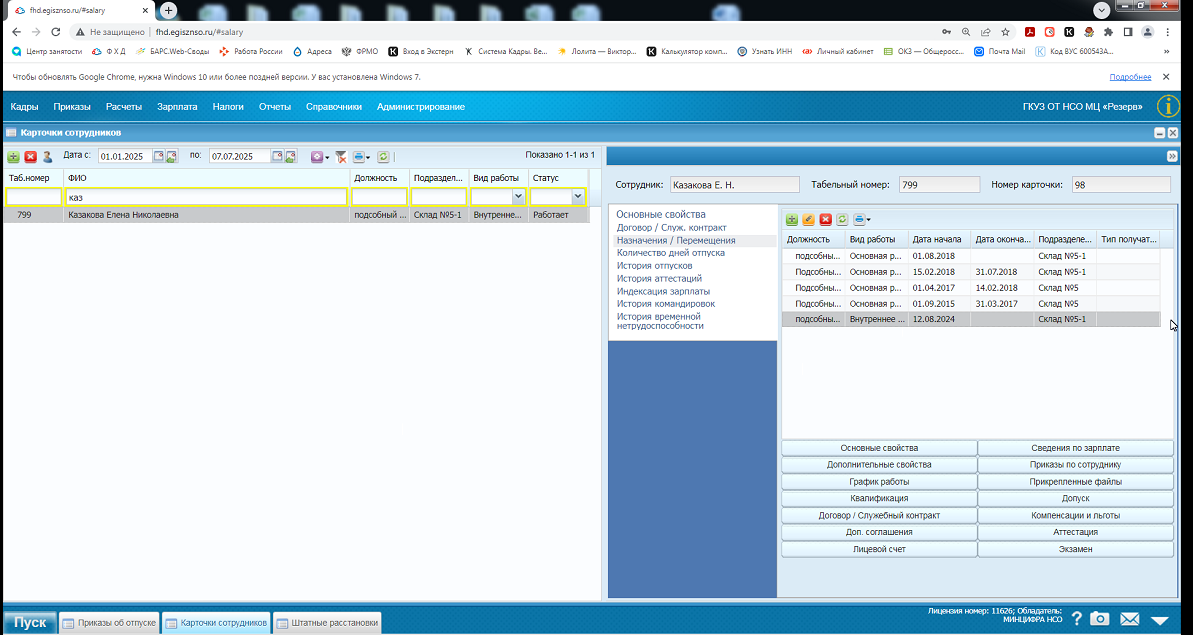Select 'История отпусков' in the side list
Image resolution: width=1193 pixels, height=635 pixels.
pos(654,265)
